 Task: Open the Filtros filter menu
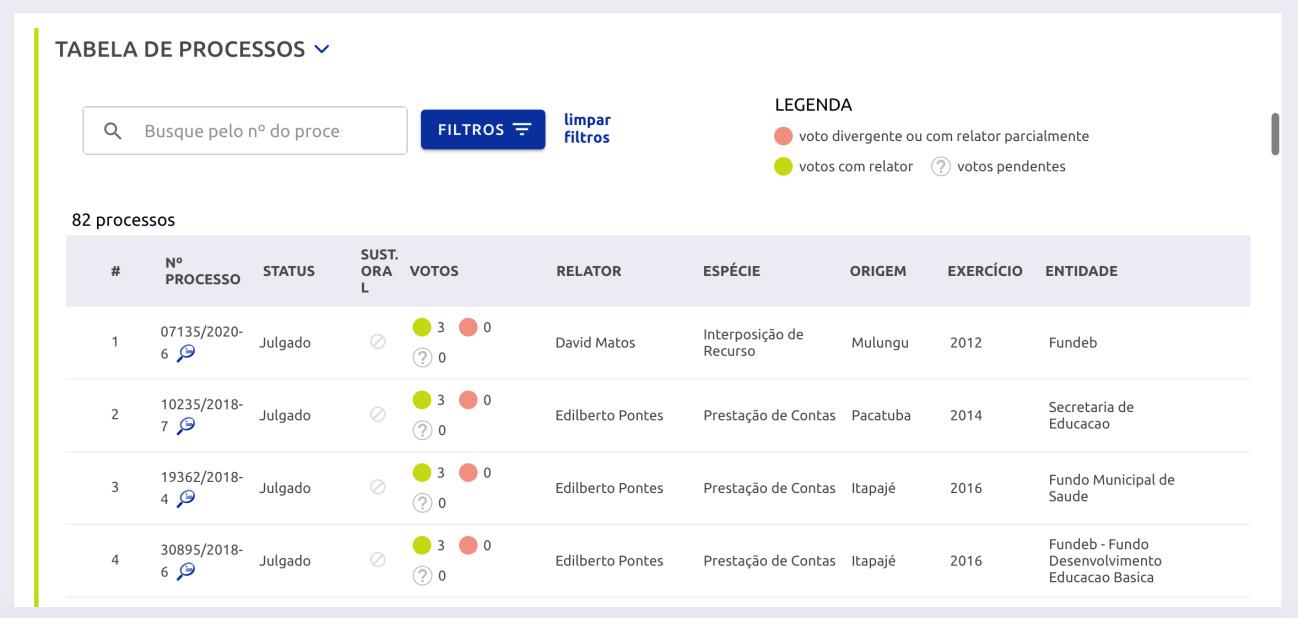483,130
